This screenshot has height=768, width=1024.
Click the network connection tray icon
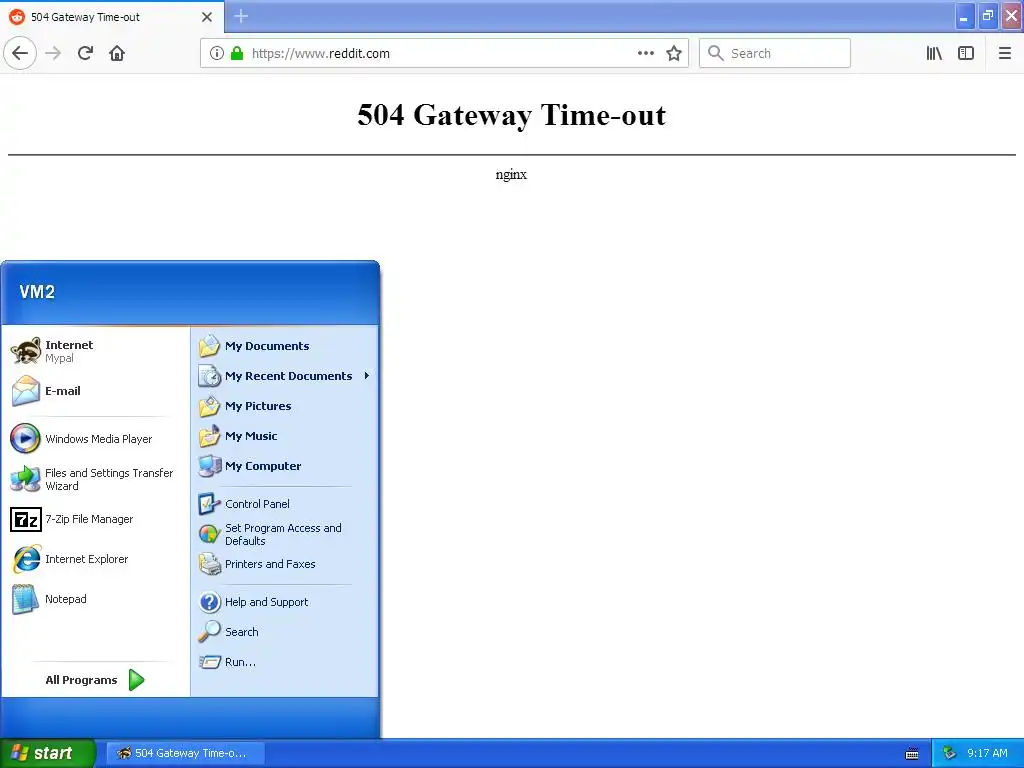(x=949, y=753)
